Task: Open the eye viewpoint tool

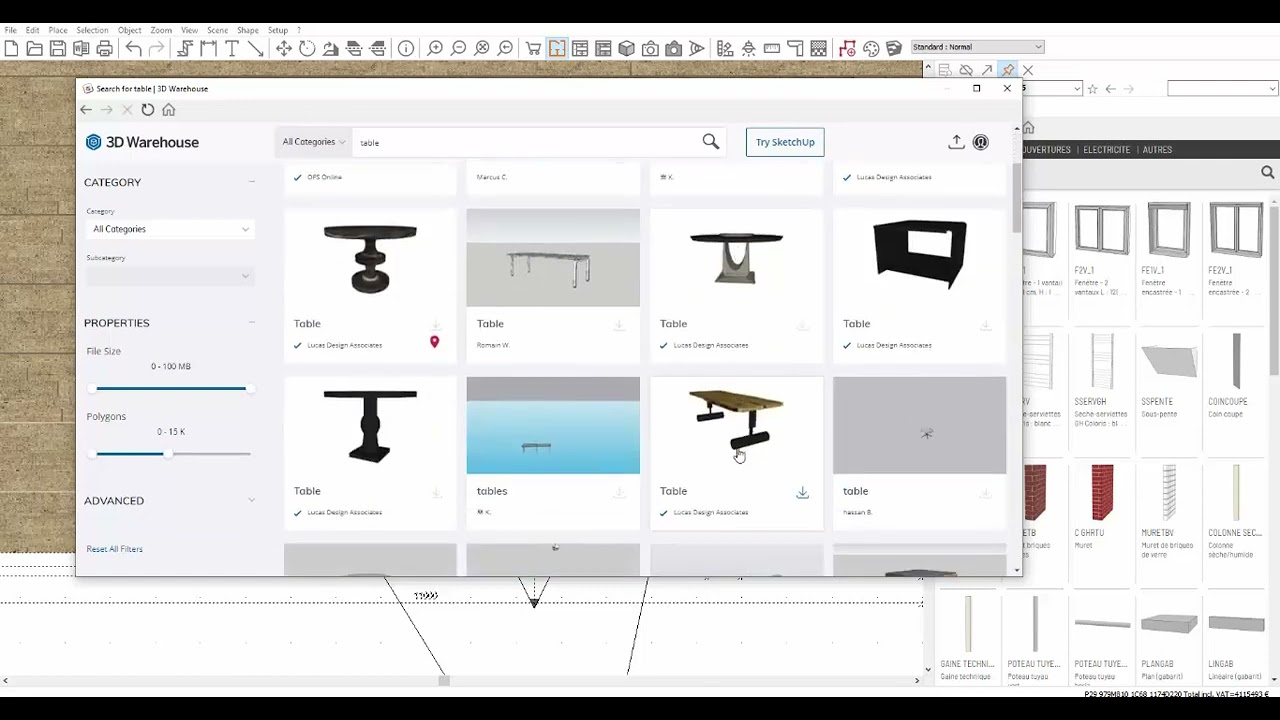Action: pyautogui.click(x=697, y=48)
